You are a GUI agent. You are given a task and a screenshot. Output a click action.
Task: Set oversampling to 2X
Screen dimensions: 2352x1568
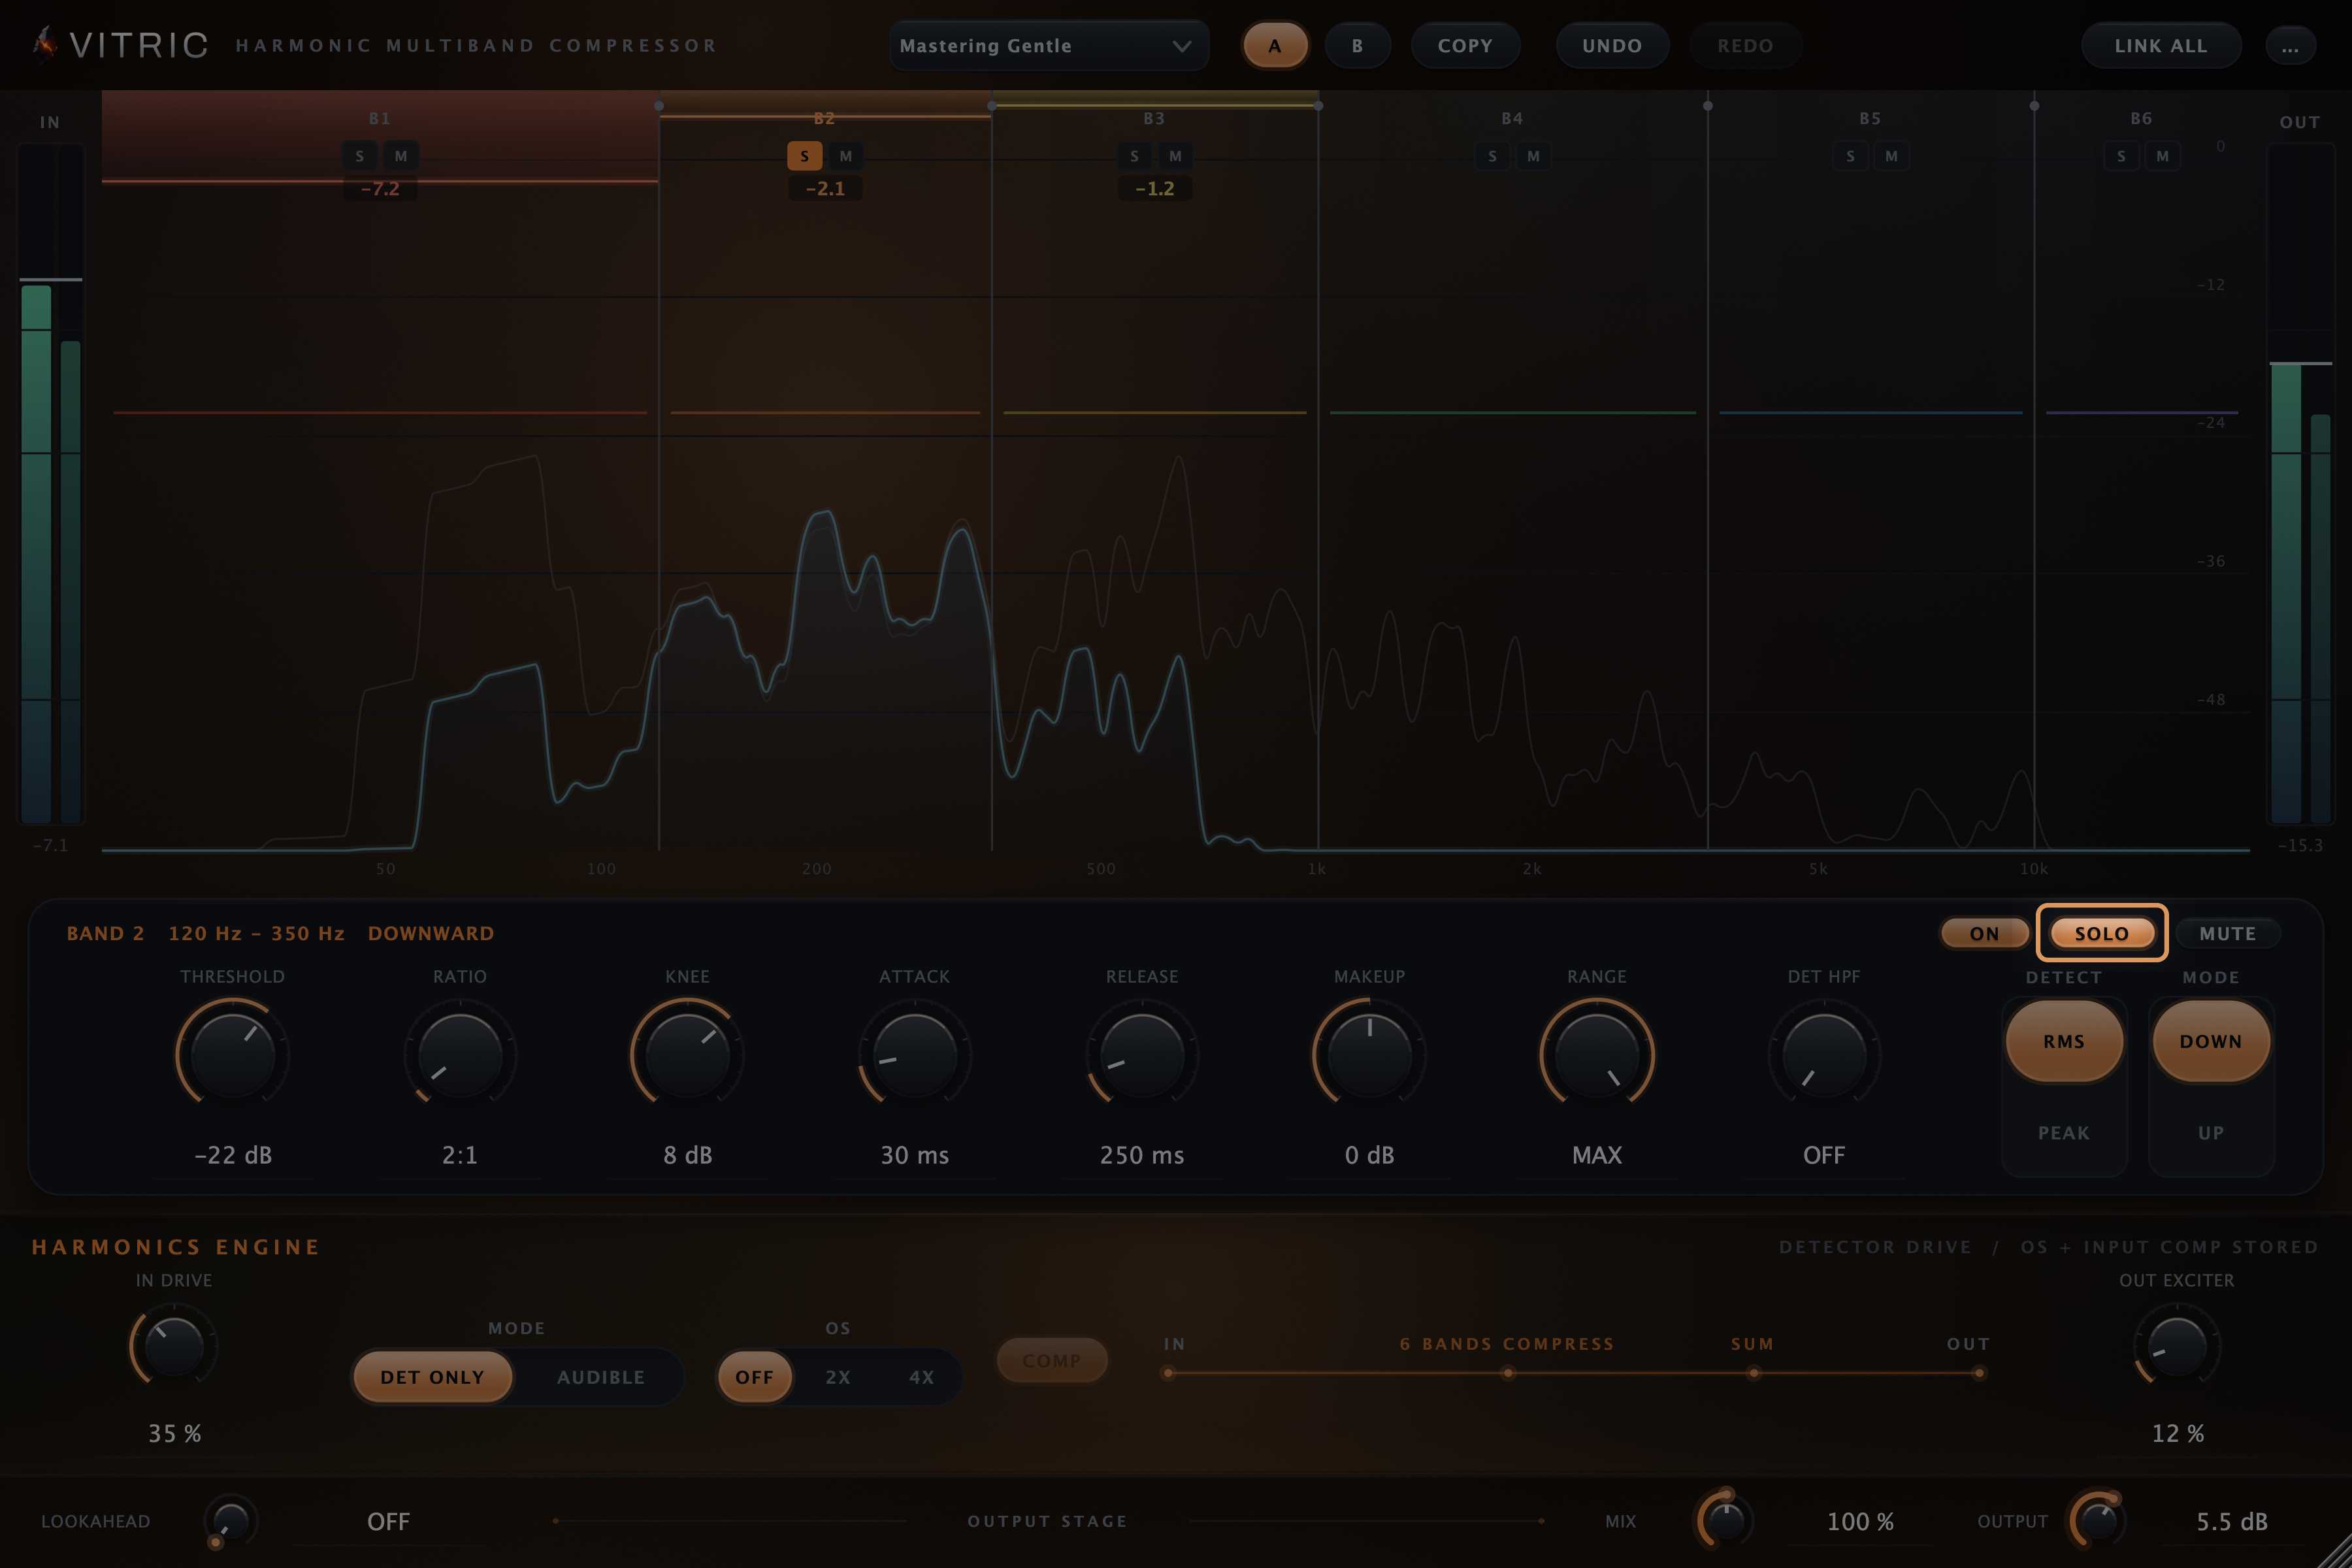pos(838,1377)
